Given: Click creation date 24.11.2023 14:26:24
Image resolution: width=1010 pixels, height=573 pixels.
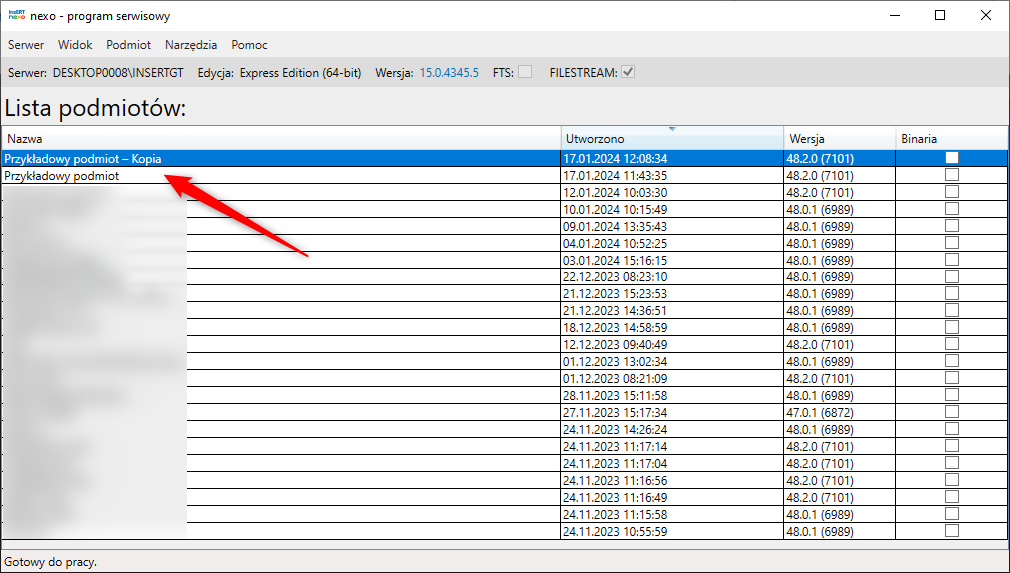Looking at the screenshot, I should [615, 429].
